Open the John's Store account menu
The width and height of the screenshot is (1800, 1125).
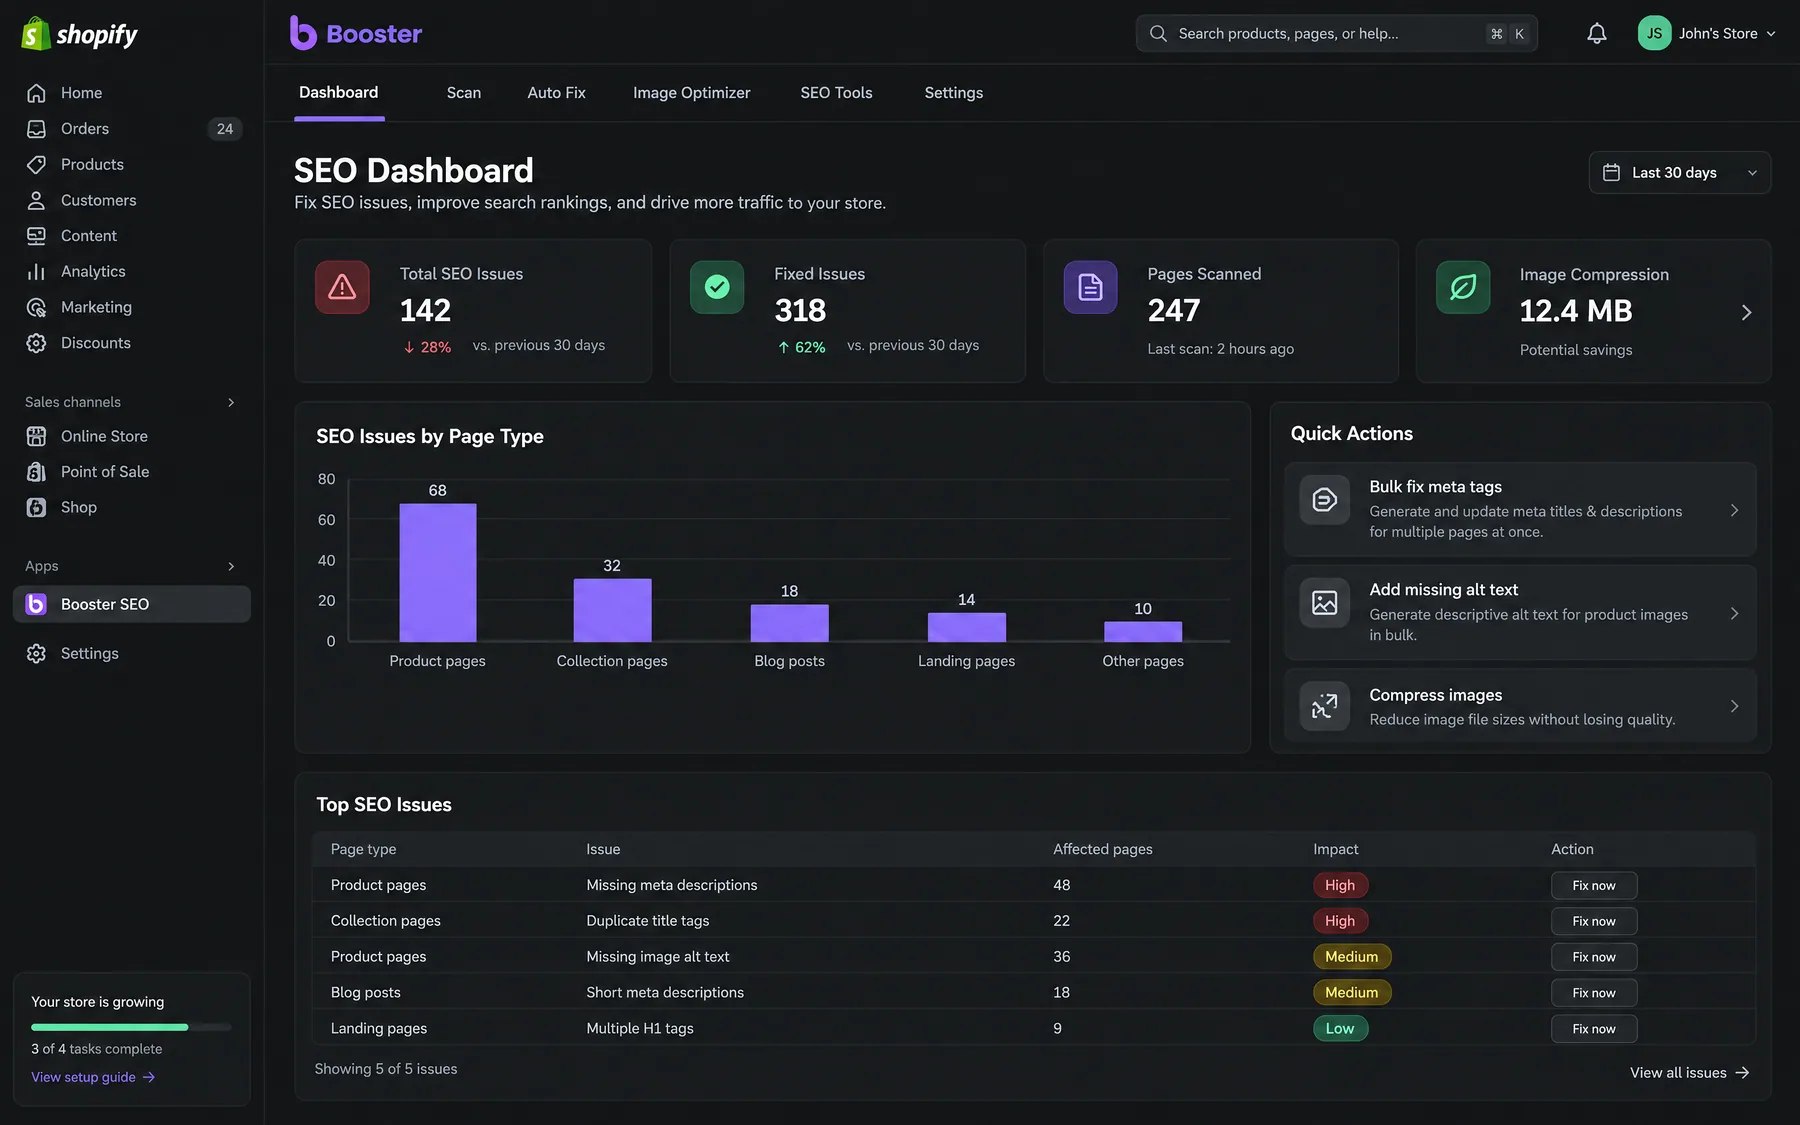tap(1707, 33)
